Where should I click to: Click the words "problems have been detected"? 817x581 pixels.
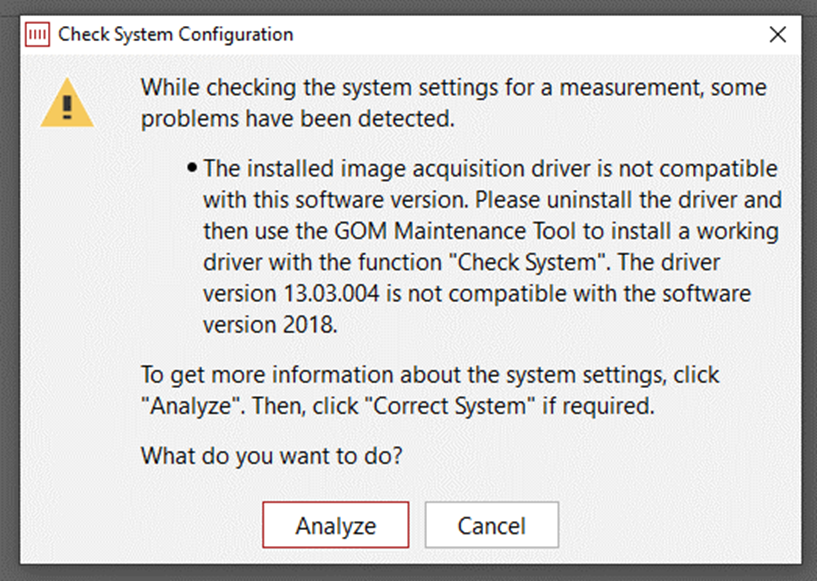coord(298,119)
